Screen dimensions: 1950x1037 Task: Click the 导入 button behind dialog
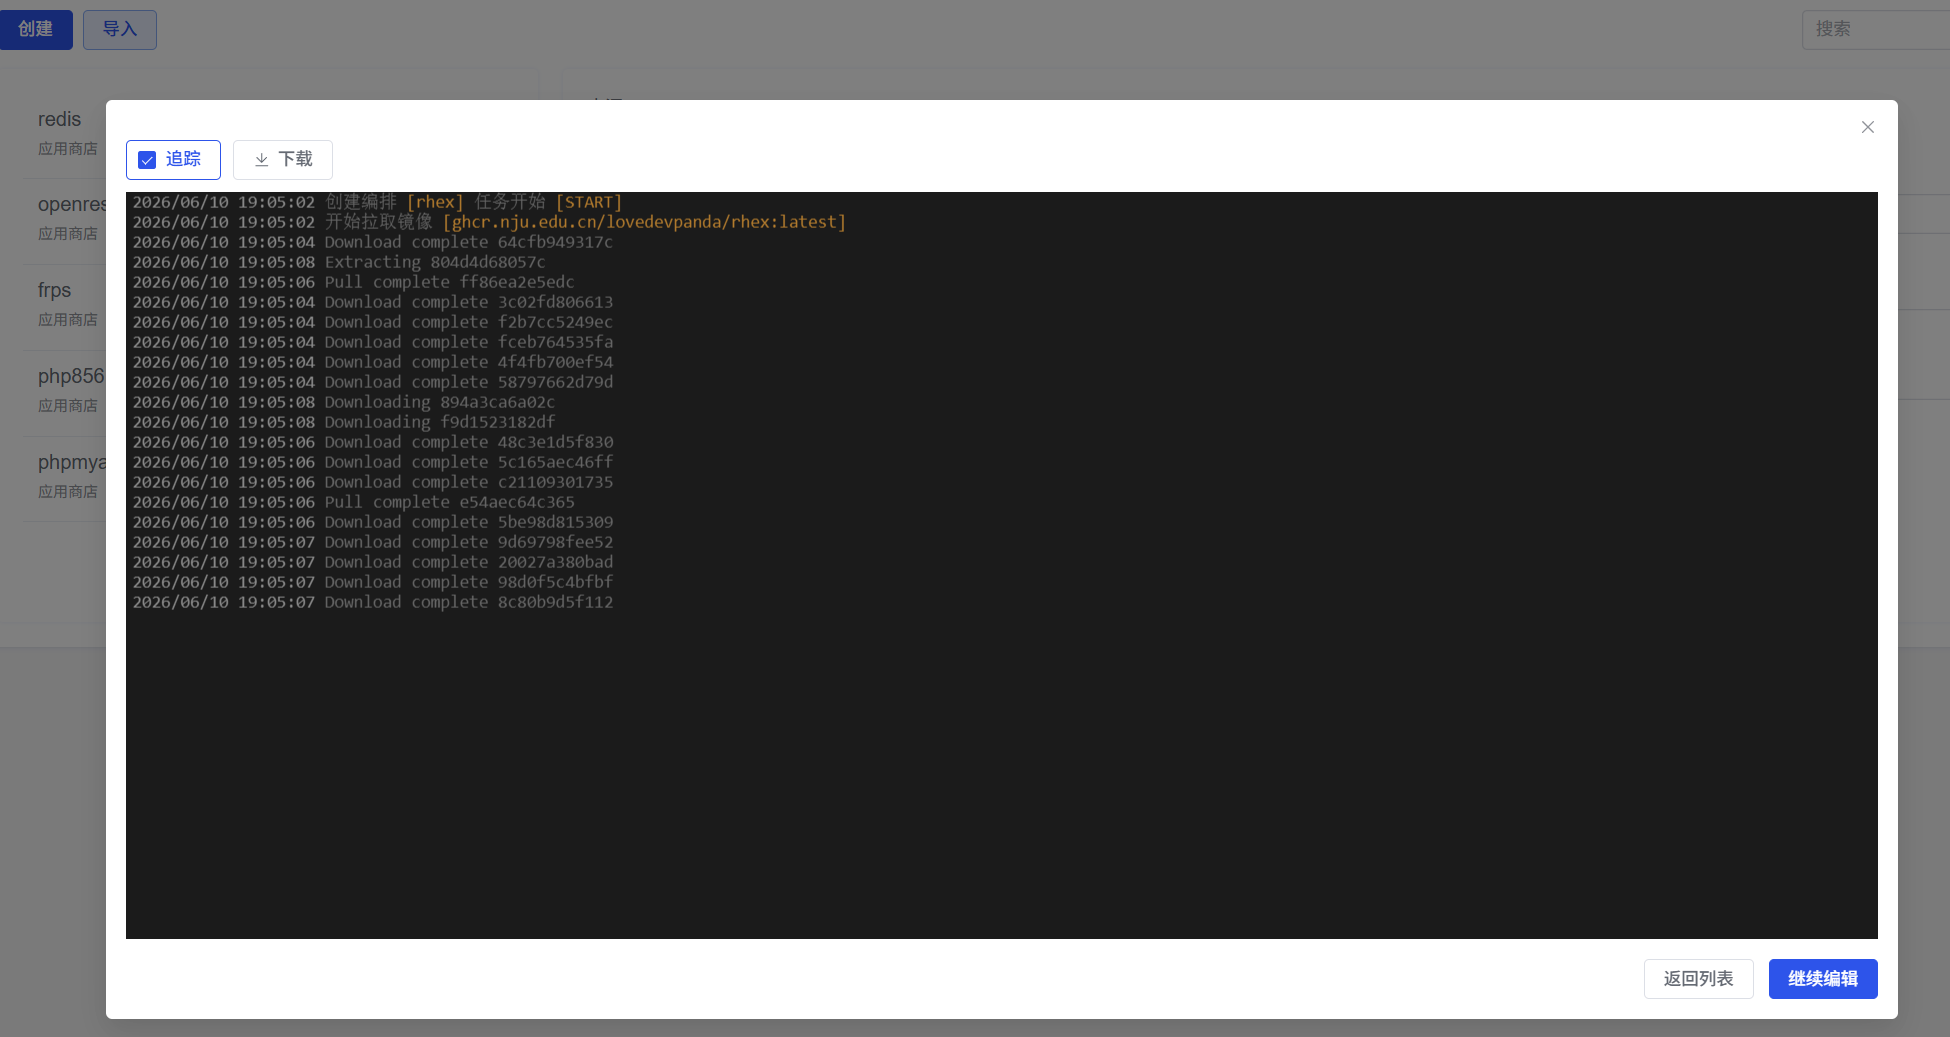point(120,29)
